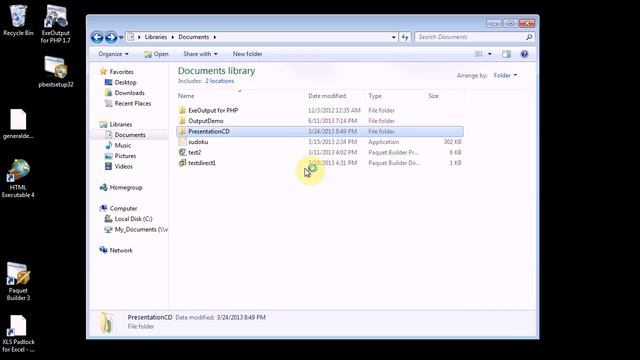640x360 pixels.
Task: Select Computer in navigation pane
Action: click(123, 209)
